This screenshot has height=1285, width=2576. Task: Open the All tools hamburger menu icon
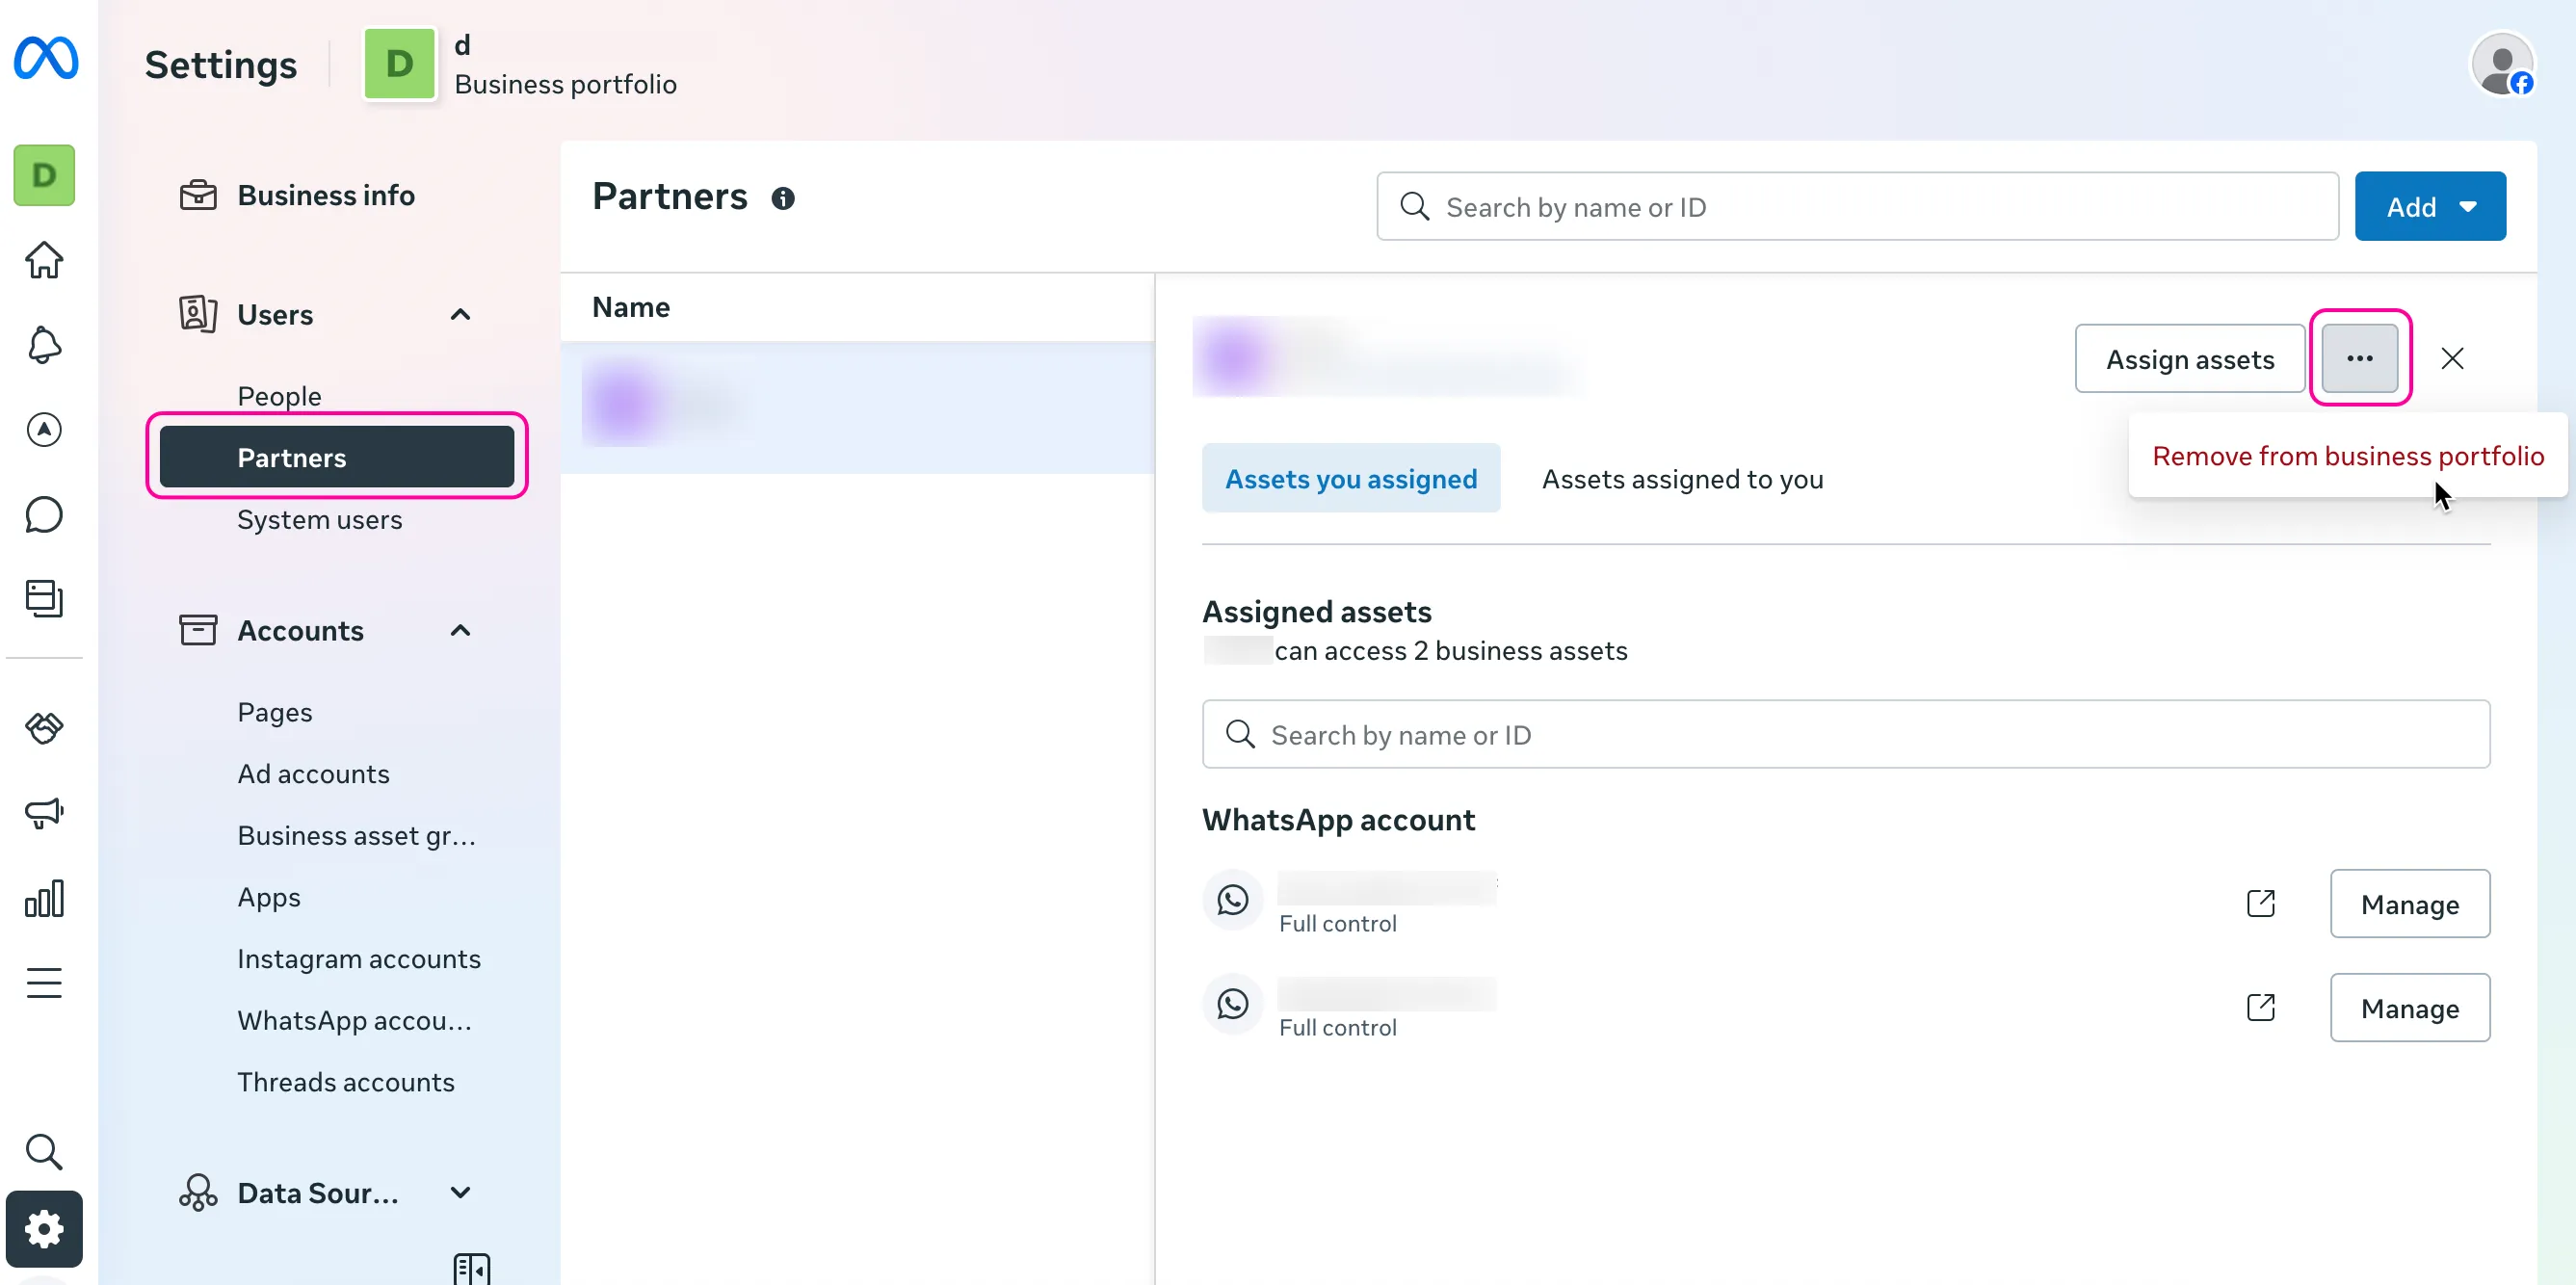[44, 983]
